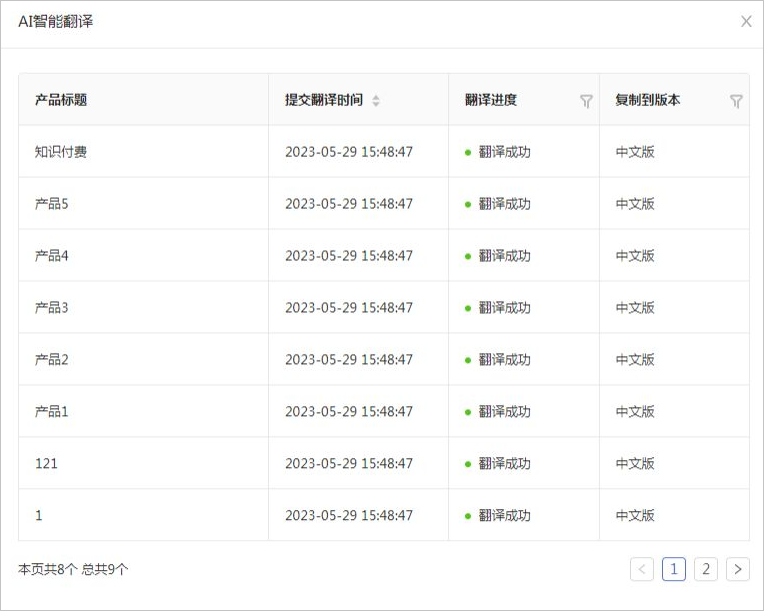
Task: Choose the 产品2 row
Action: pos(52,360)
